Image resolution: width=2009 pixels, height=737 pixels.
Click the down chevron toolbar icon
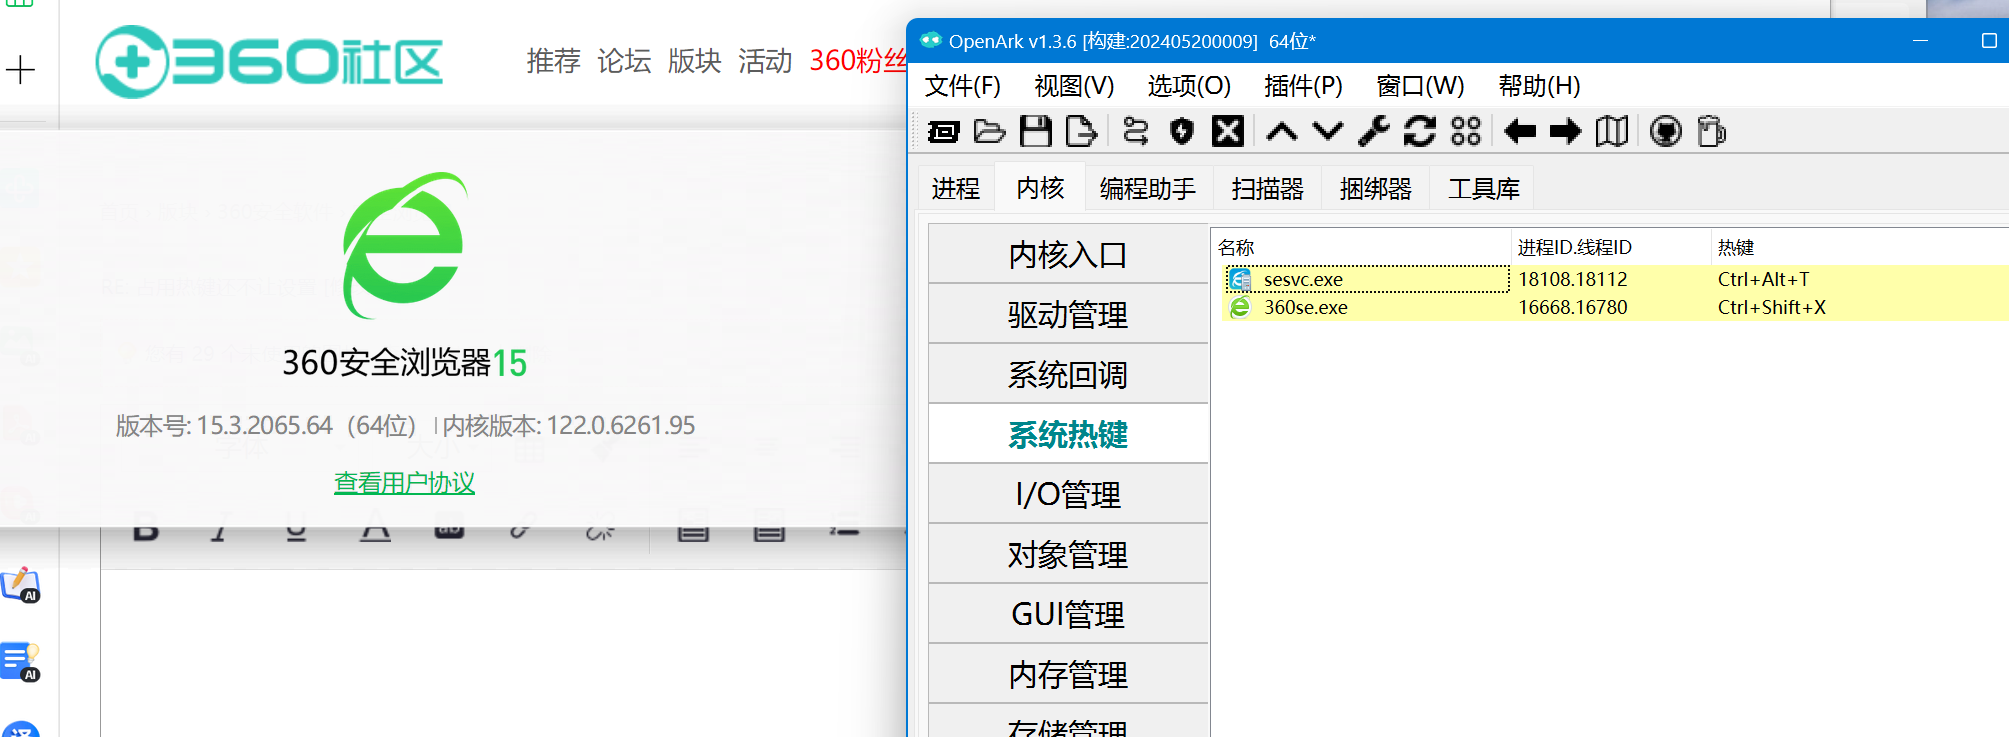pyautogui.click(x=1328, y=131)
